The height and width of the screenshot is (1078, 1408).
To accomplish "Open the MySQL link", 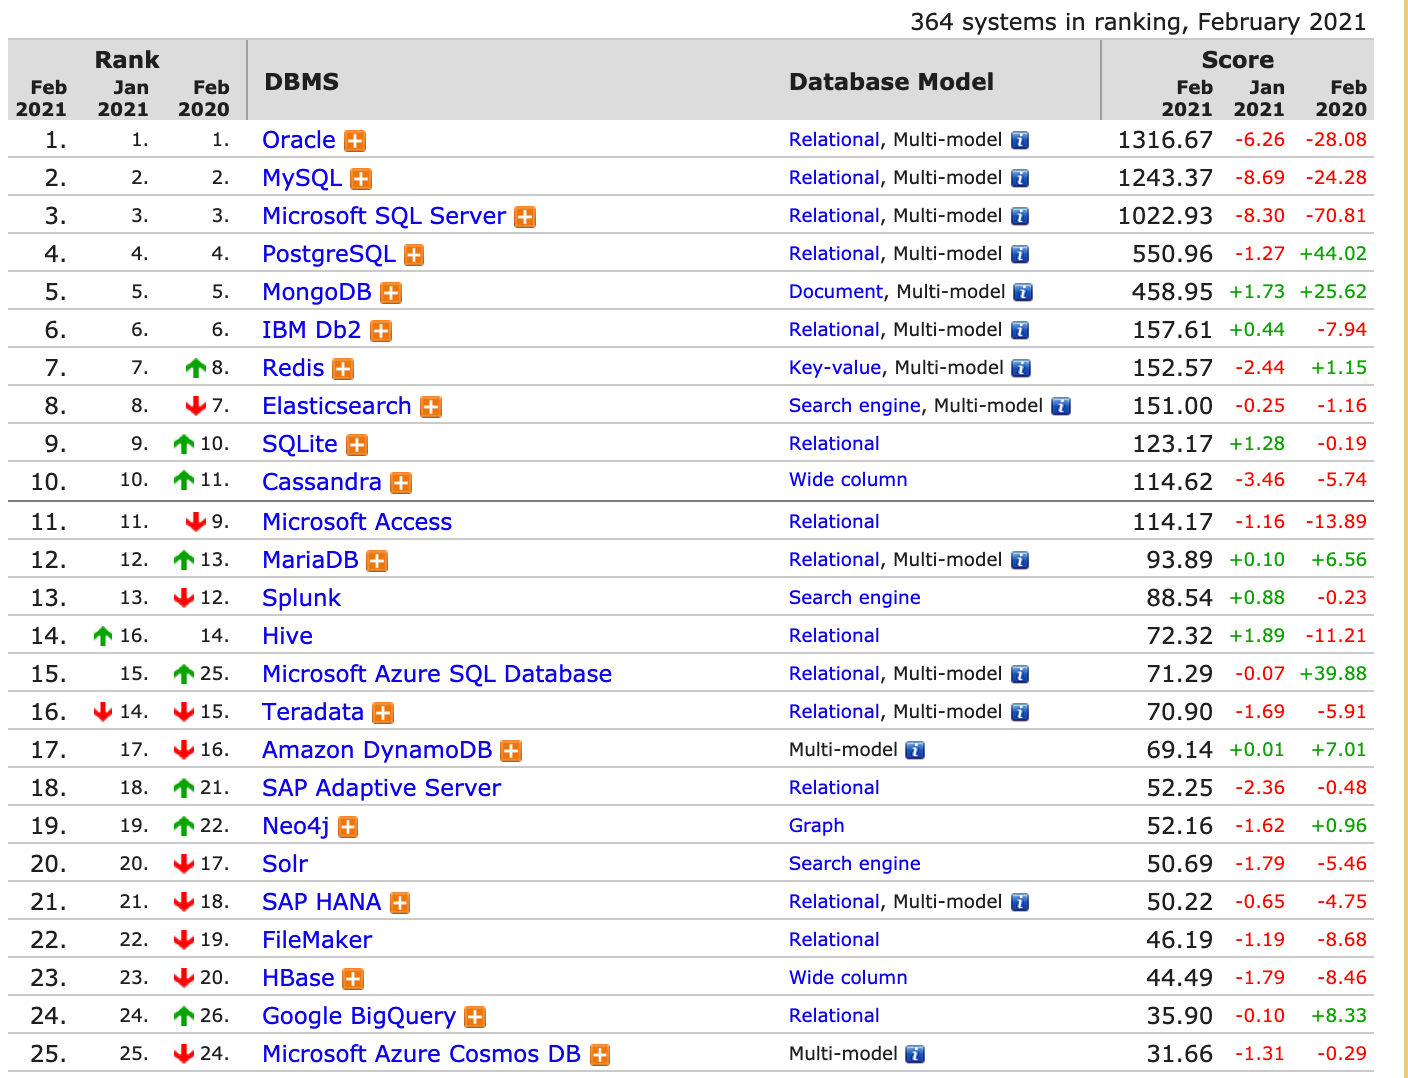I will [x=302, y=178].
